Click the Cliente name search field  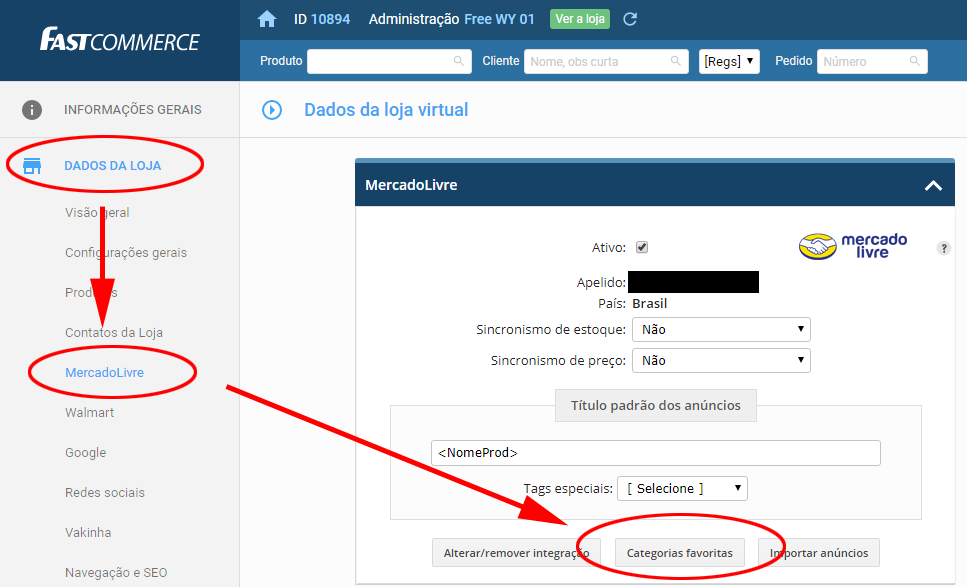click(x=606, y=61)
